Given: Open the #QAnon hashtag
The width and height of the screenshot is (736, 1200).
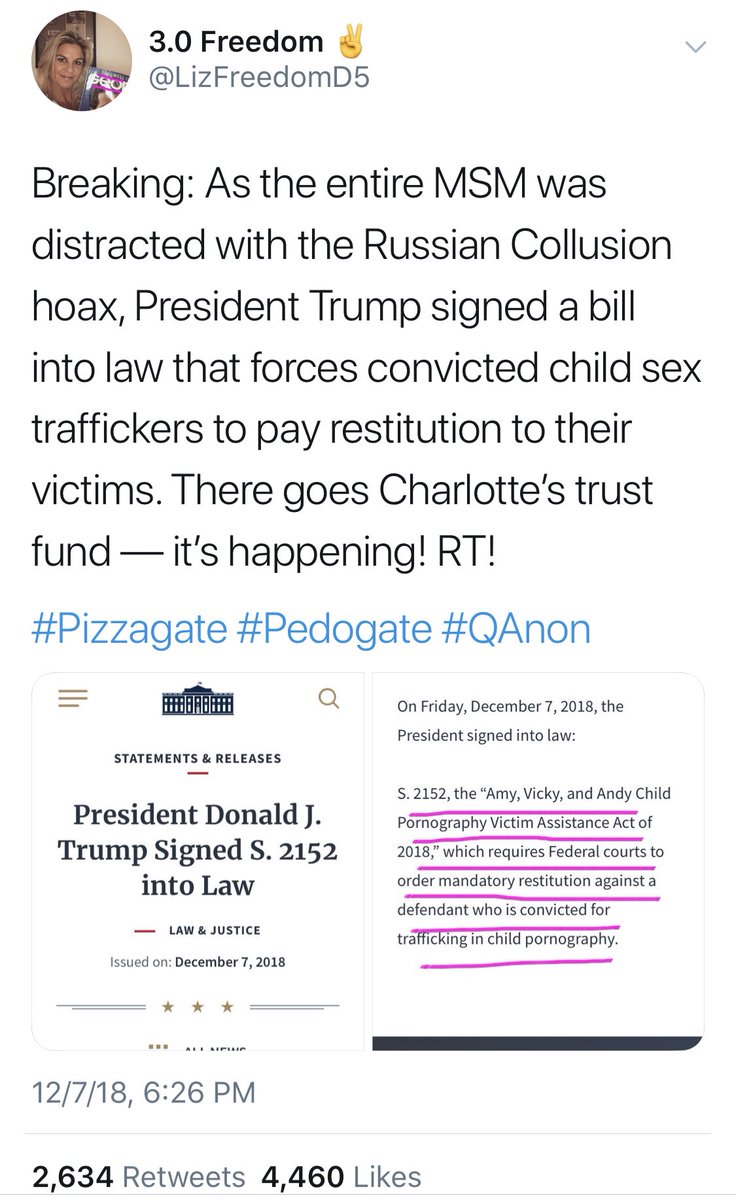Looking at the screenshot, I should (x=515, y=629).
